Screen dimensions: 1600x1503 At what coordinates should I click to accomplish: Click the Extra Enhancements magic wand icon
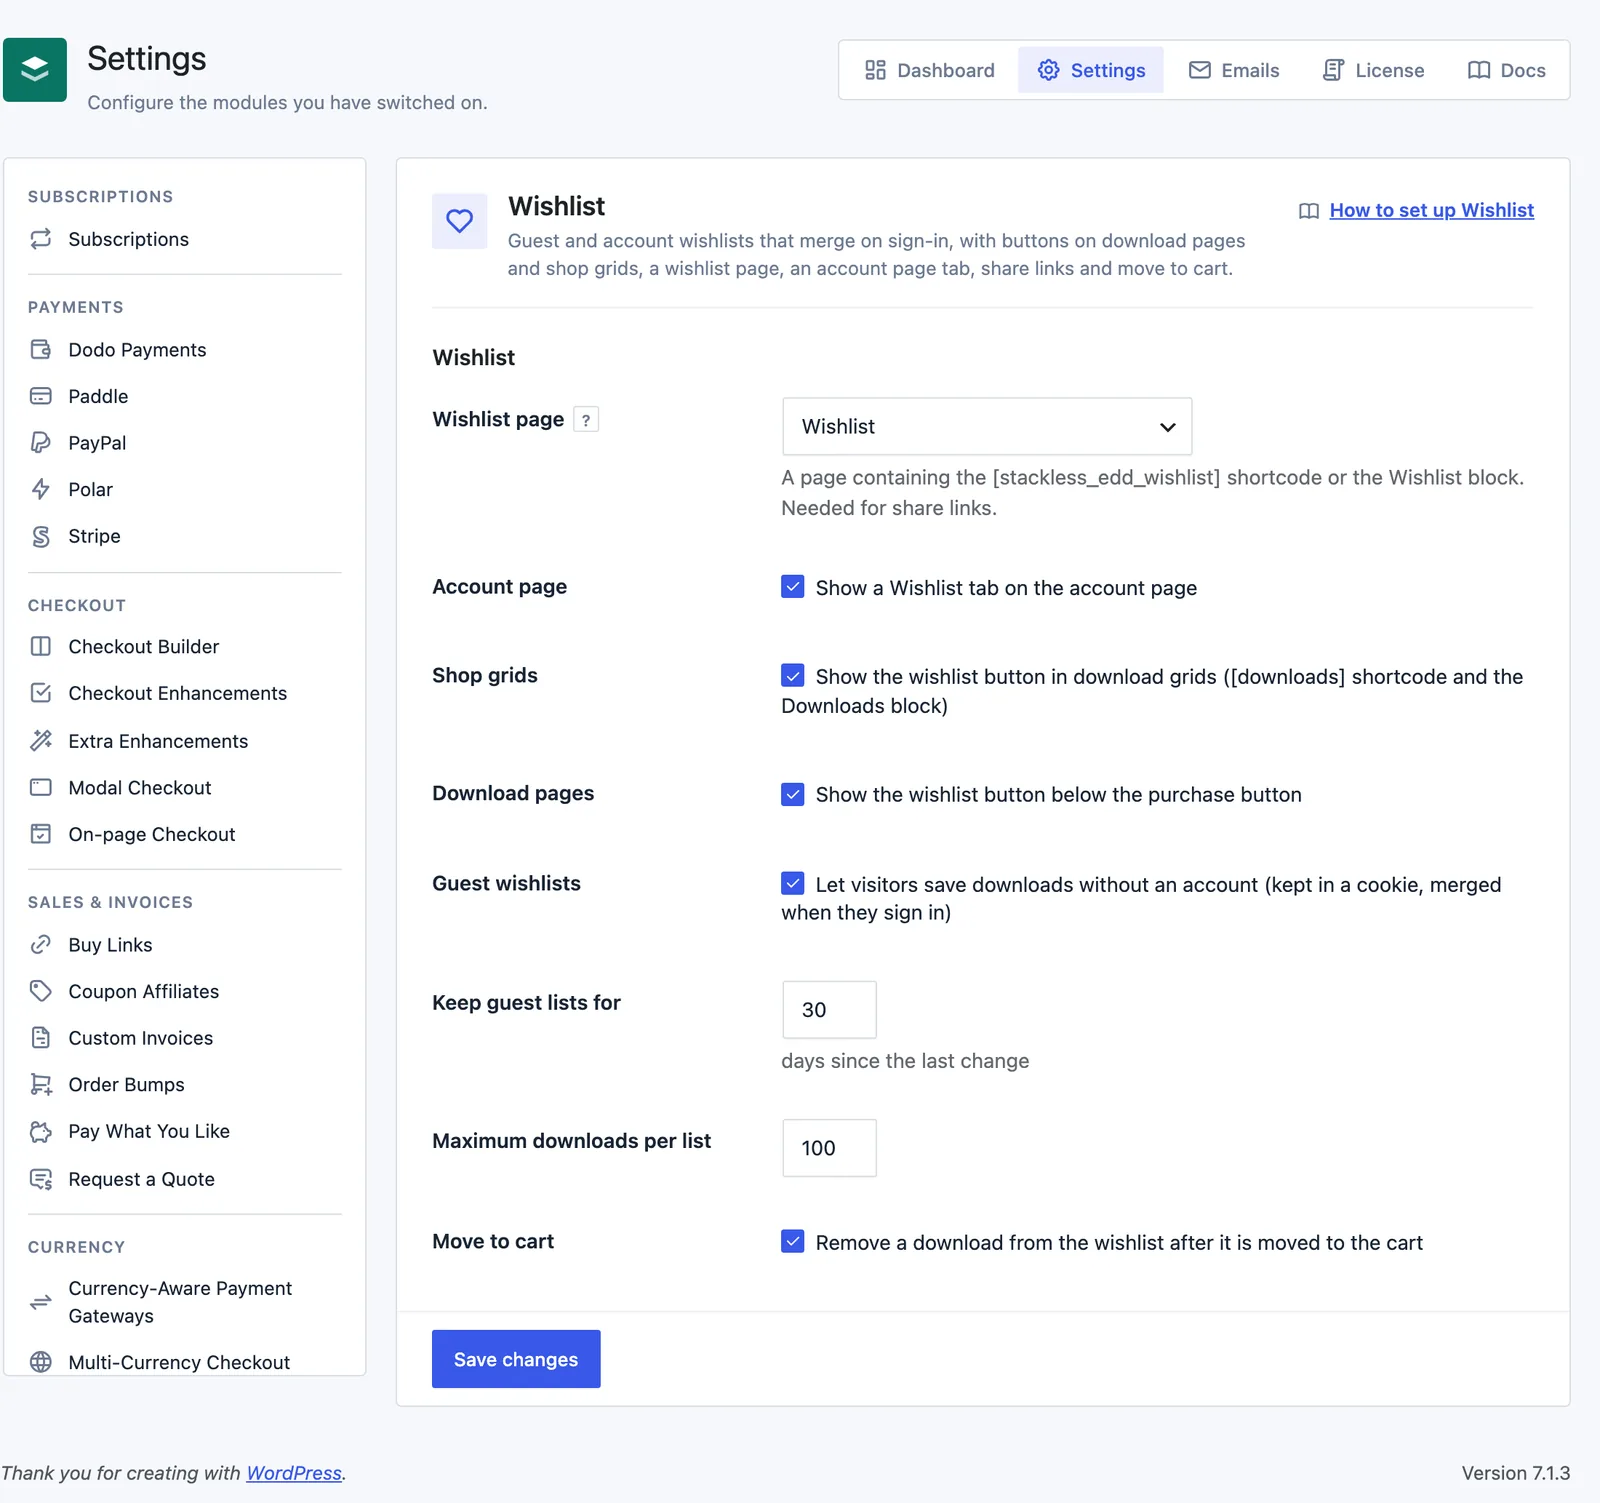[41, 741]
